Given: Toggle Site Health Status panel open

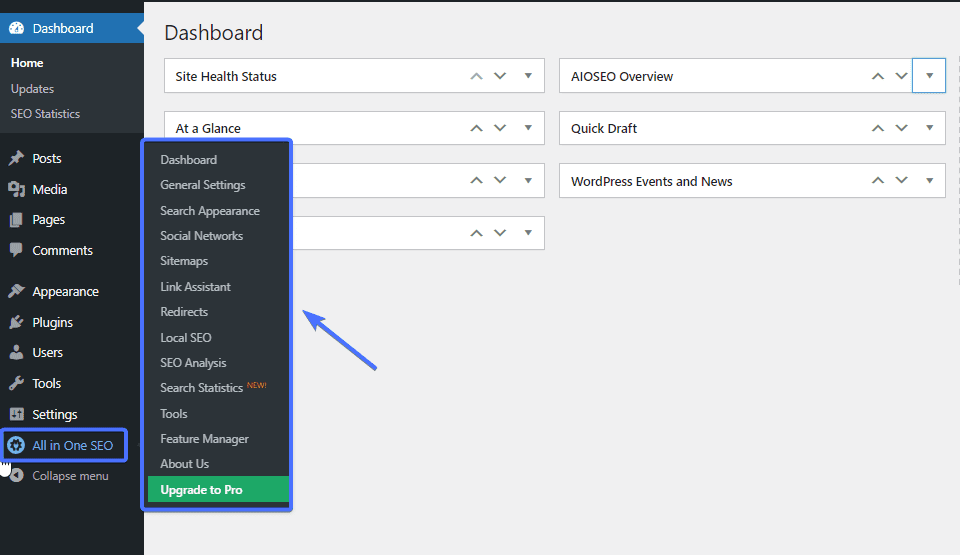Looking at the screenshot, I should (x=528, y=76).
